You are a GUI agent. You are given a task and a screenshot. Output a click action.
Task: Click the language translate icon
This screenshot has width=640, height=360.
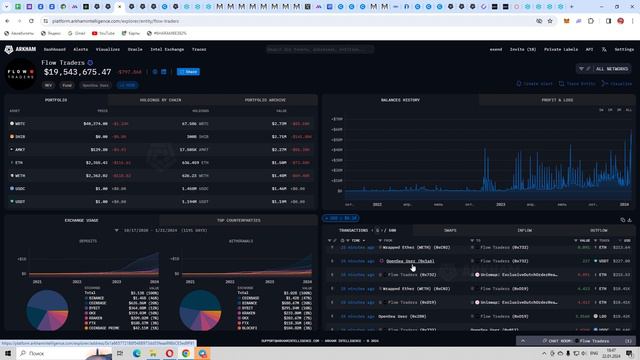coord(604,49)
